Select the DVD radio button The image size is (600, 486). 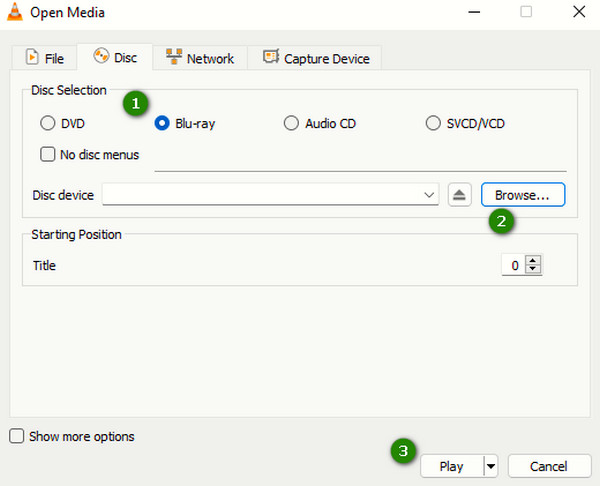[x=47, y=124]
